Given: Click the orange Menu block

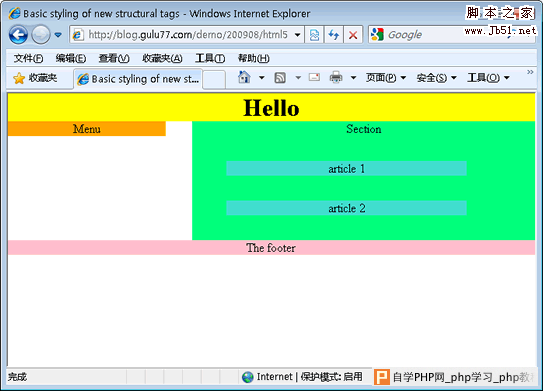Looking at the screenshot, I should 87,129.
